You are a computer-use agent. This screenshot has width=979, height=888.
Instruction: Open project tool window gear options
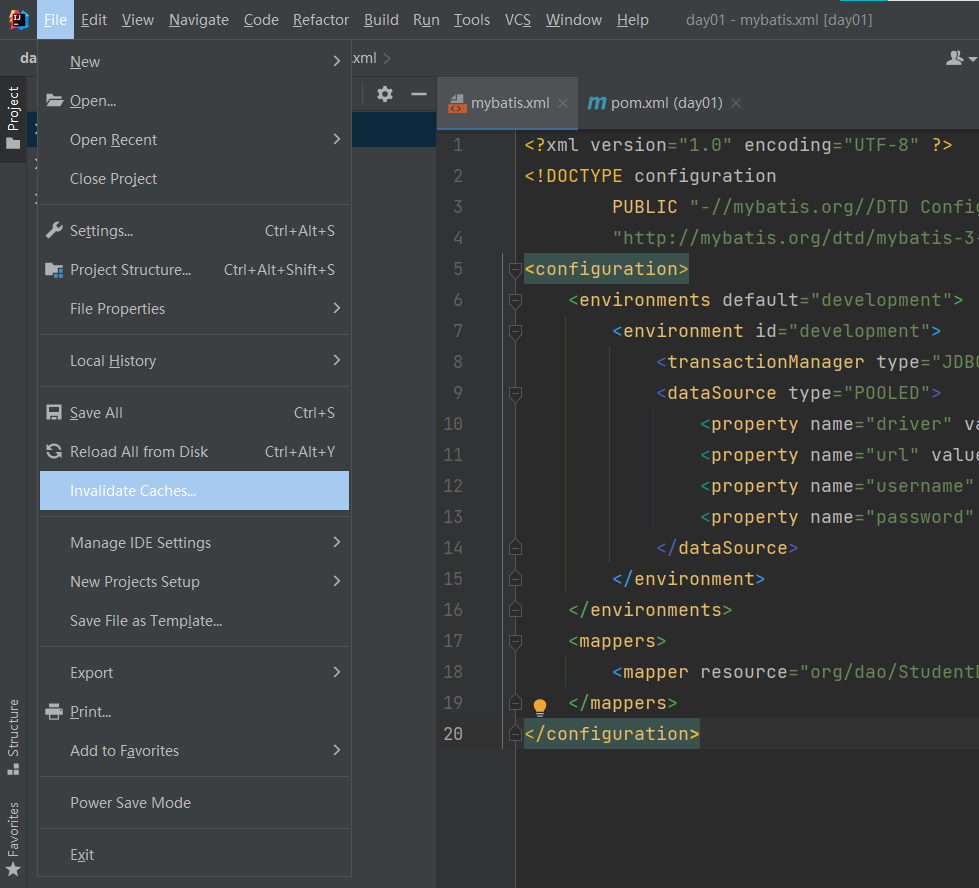[385, 94]
